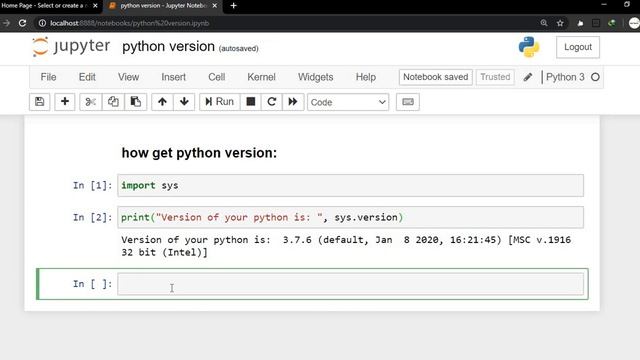This screenshot has height=360, width=640.
Task: Open the Insert menu
Action: click(173, 77)
